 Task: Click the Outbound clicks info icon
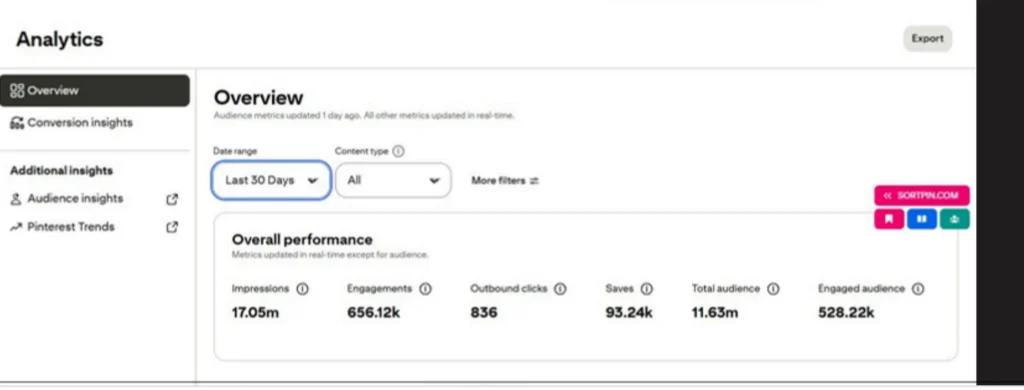point(560,289)
